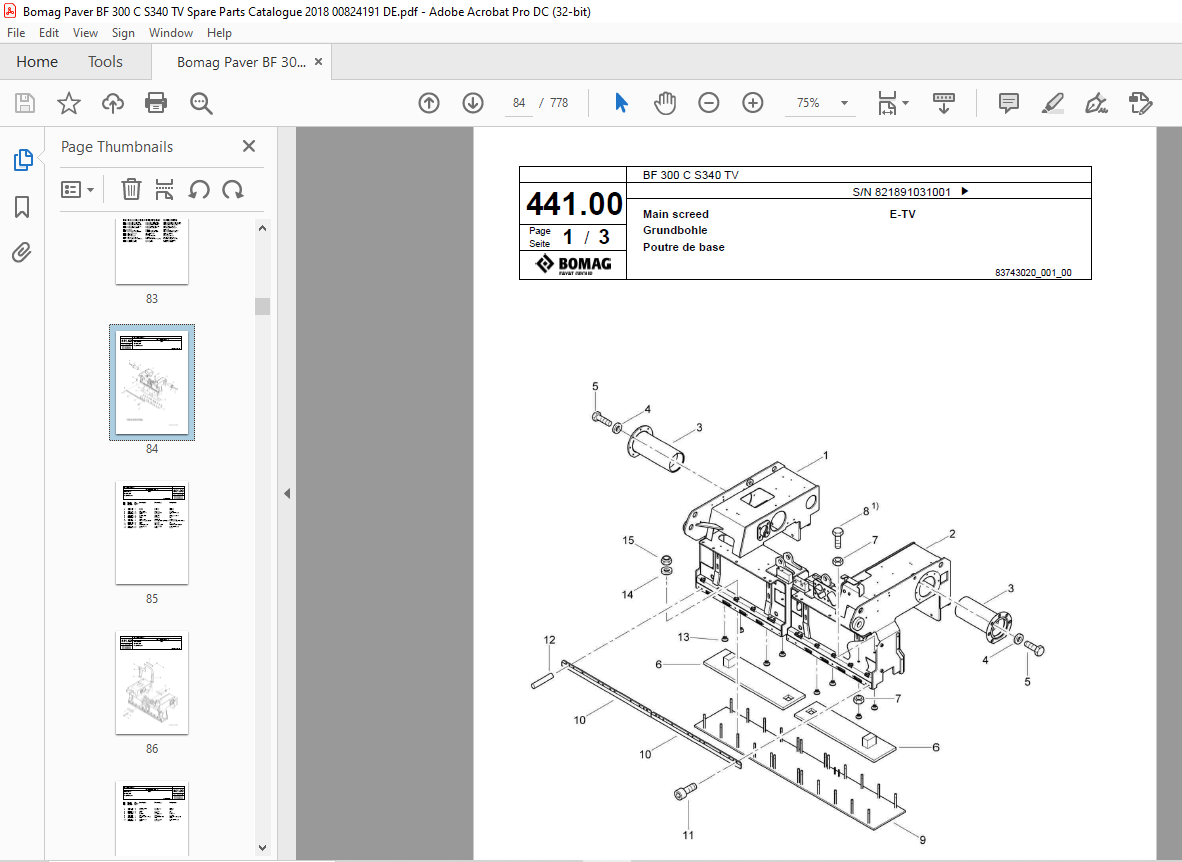
Task: Click the 'Poutre de base' text
Action: pyautogui.click(x=684, y=247)
